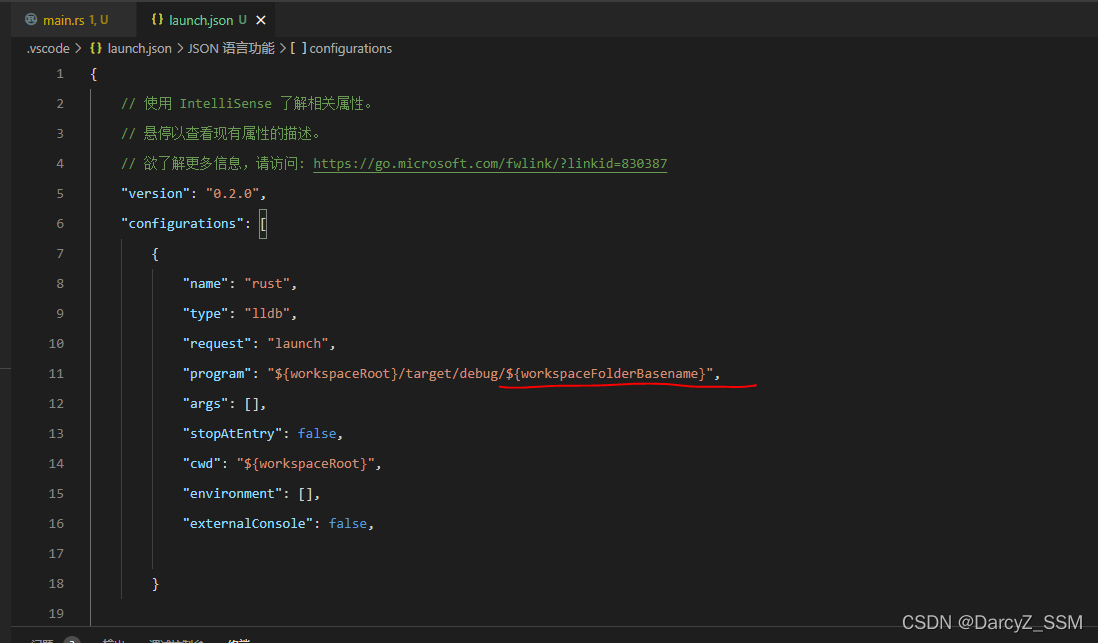
Task: Click ${workspaceFolderBasename} in the program path
Action: click(606, 373)
